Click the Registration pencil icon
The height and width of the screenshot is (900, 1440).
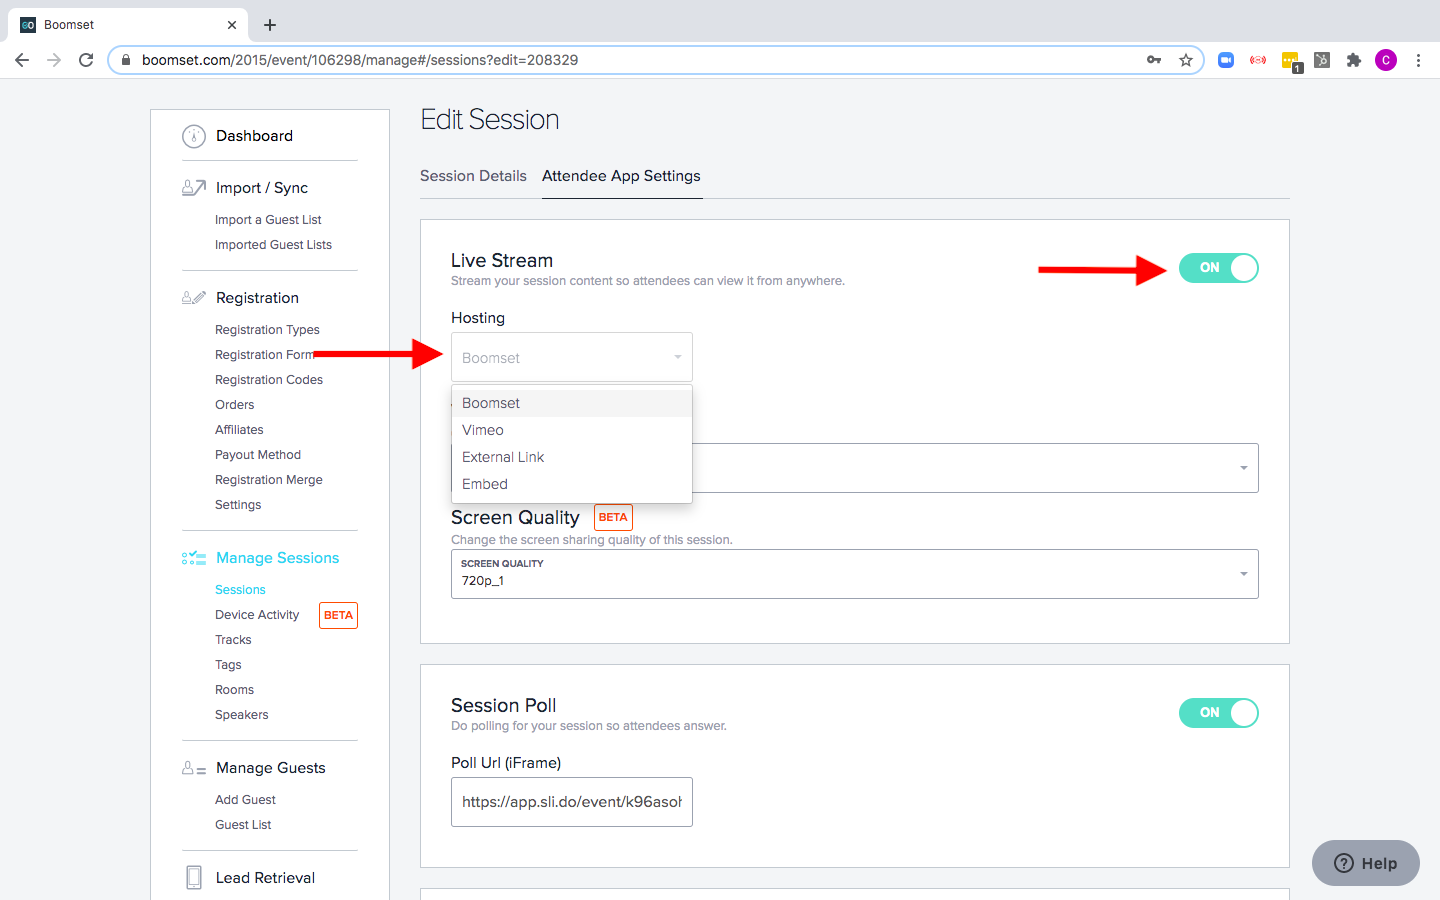click(194, 297)
